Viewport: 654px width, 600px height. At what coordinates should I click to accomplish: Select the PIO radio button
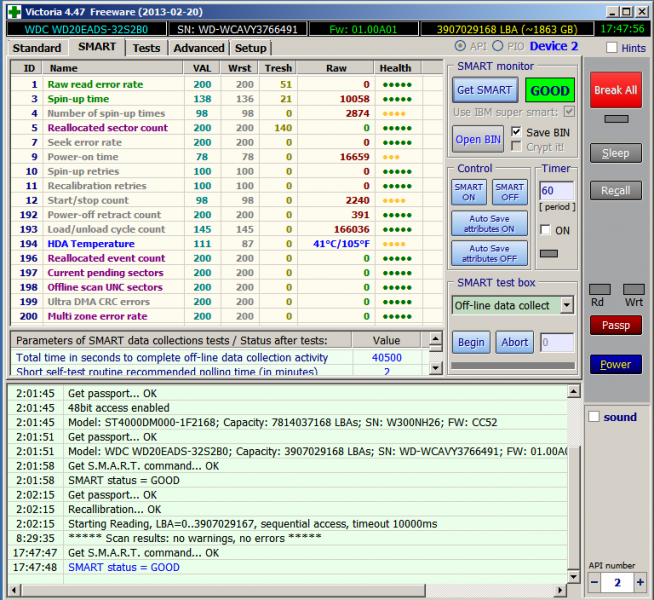497,47
